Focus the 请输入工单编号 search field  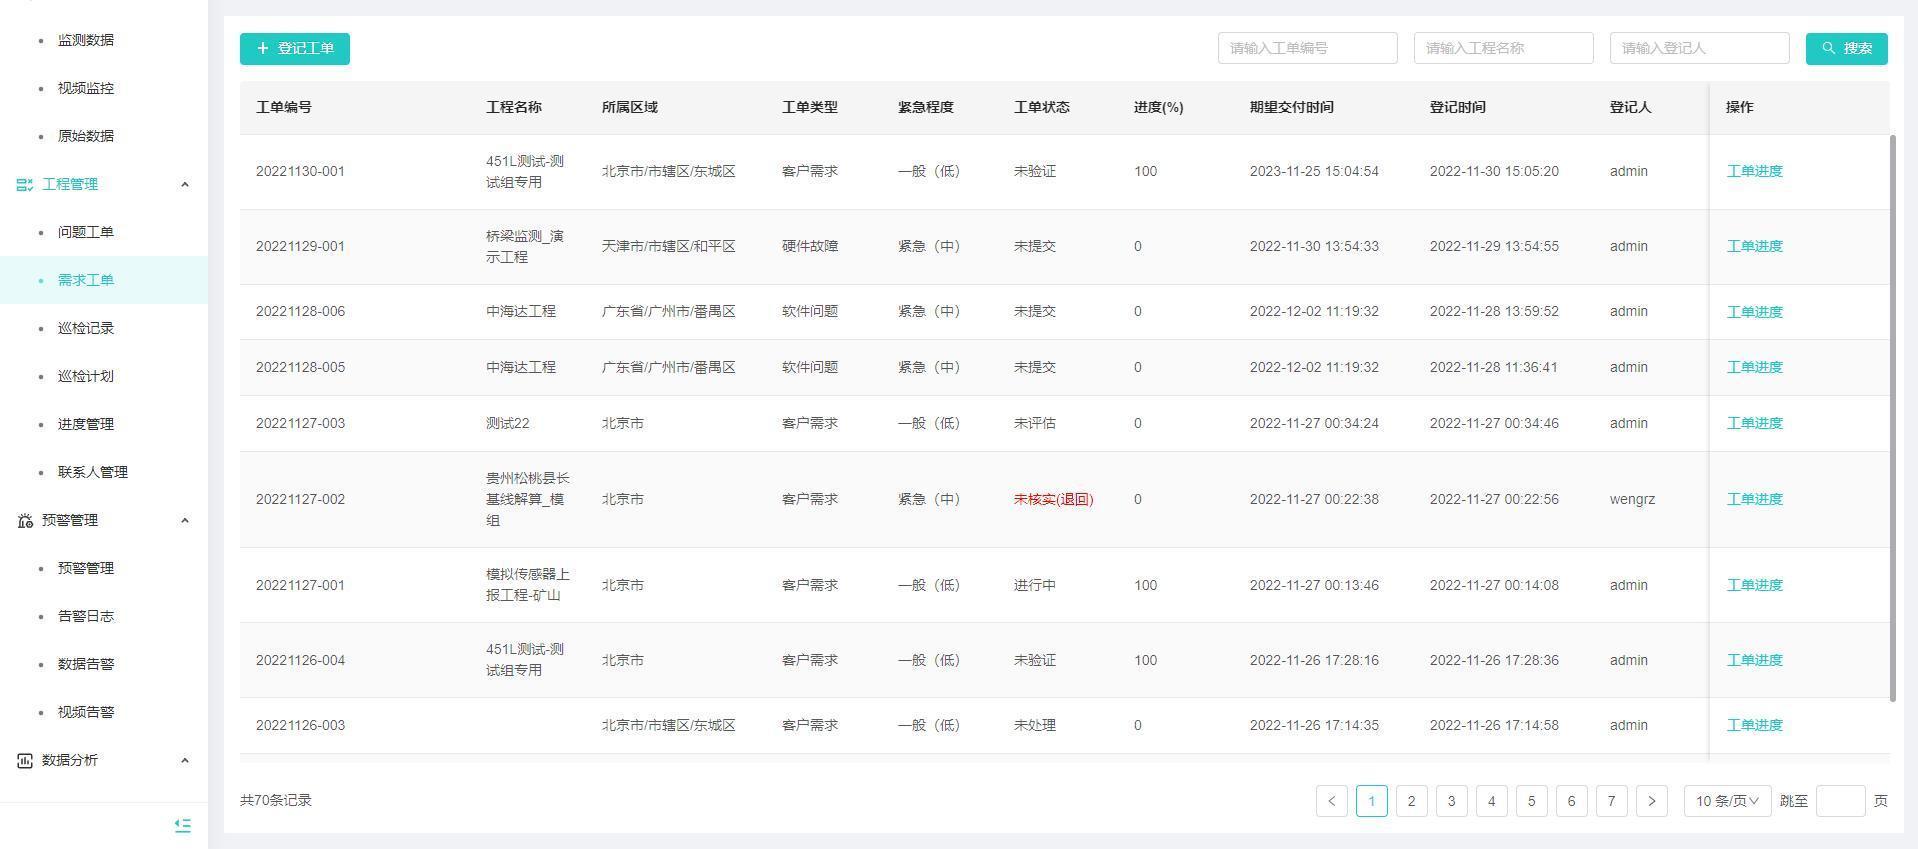click(x=1307, y=48)
